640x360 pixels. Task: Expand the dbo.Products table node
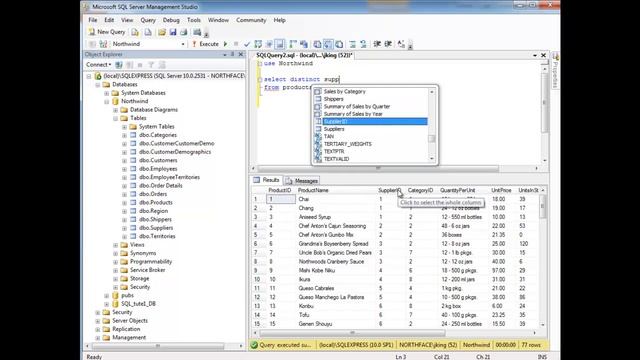tap(124, 203)
